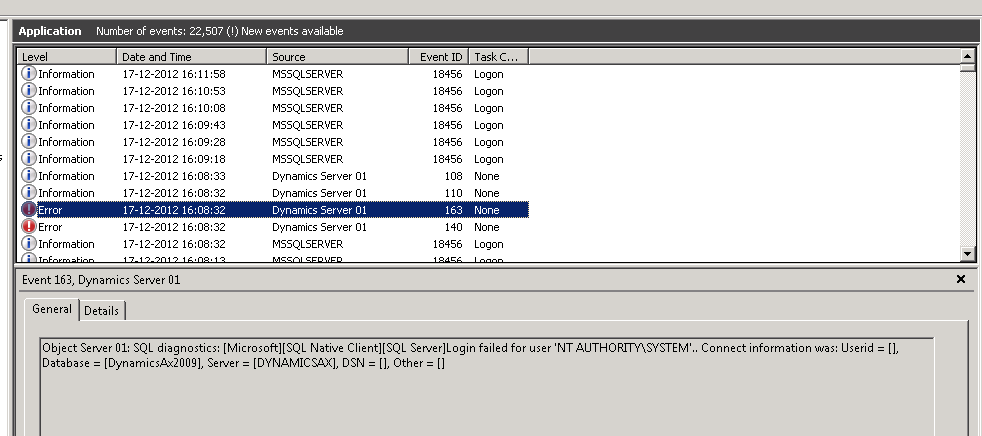Select timestamp 17-12-2012 16:09:28

(x=173, y=142)
